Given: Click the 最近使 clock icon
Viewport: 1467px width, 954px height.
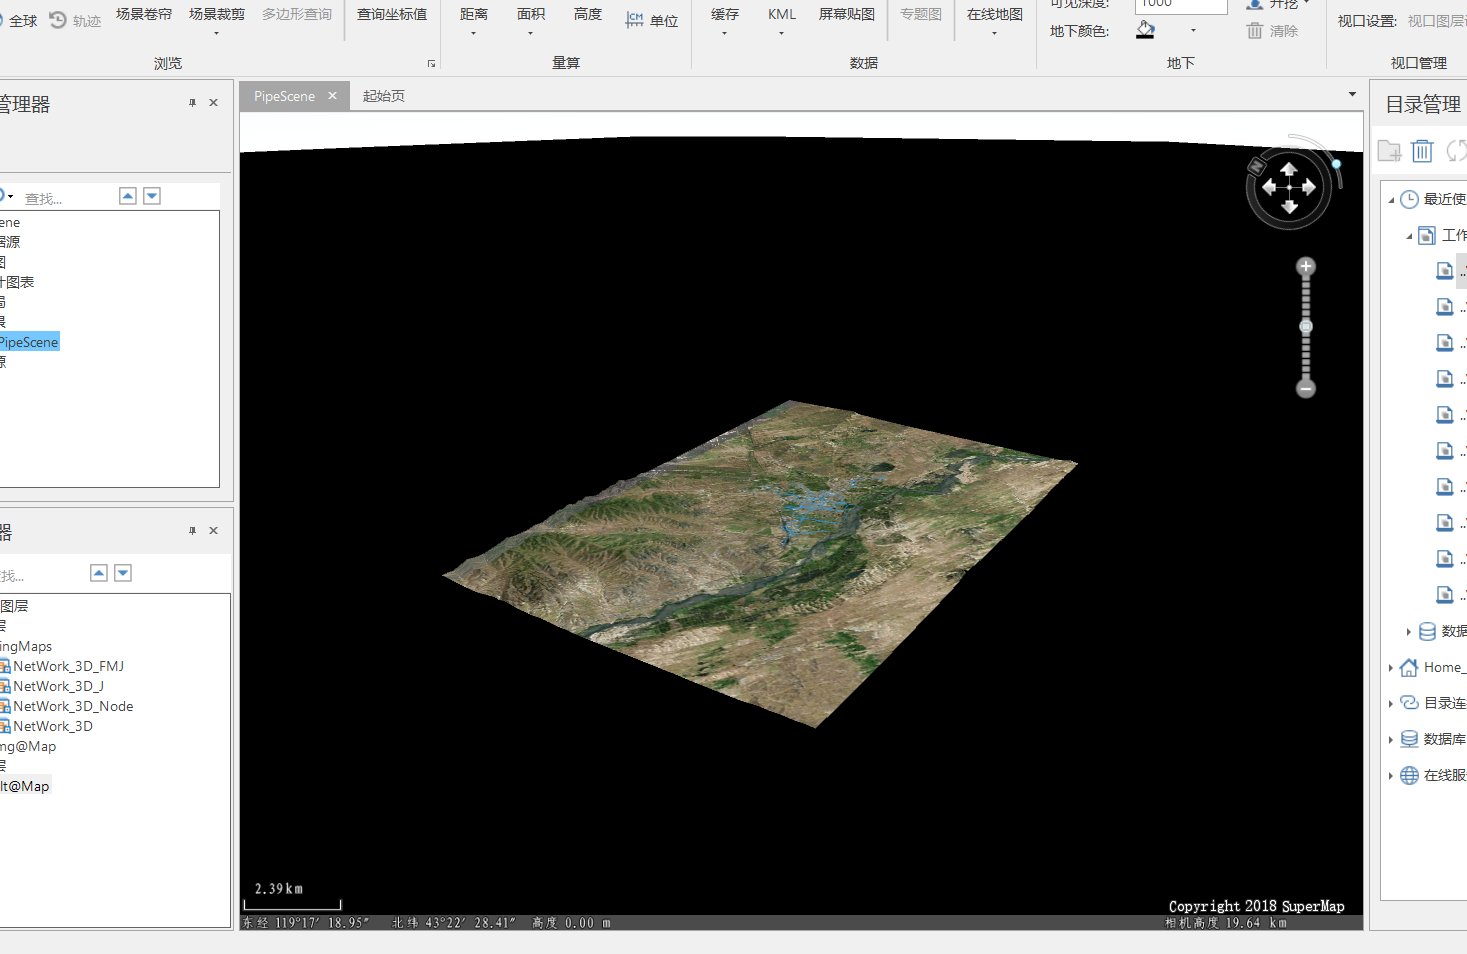Looking at the screenshot, I should (x=1409, y=199).
